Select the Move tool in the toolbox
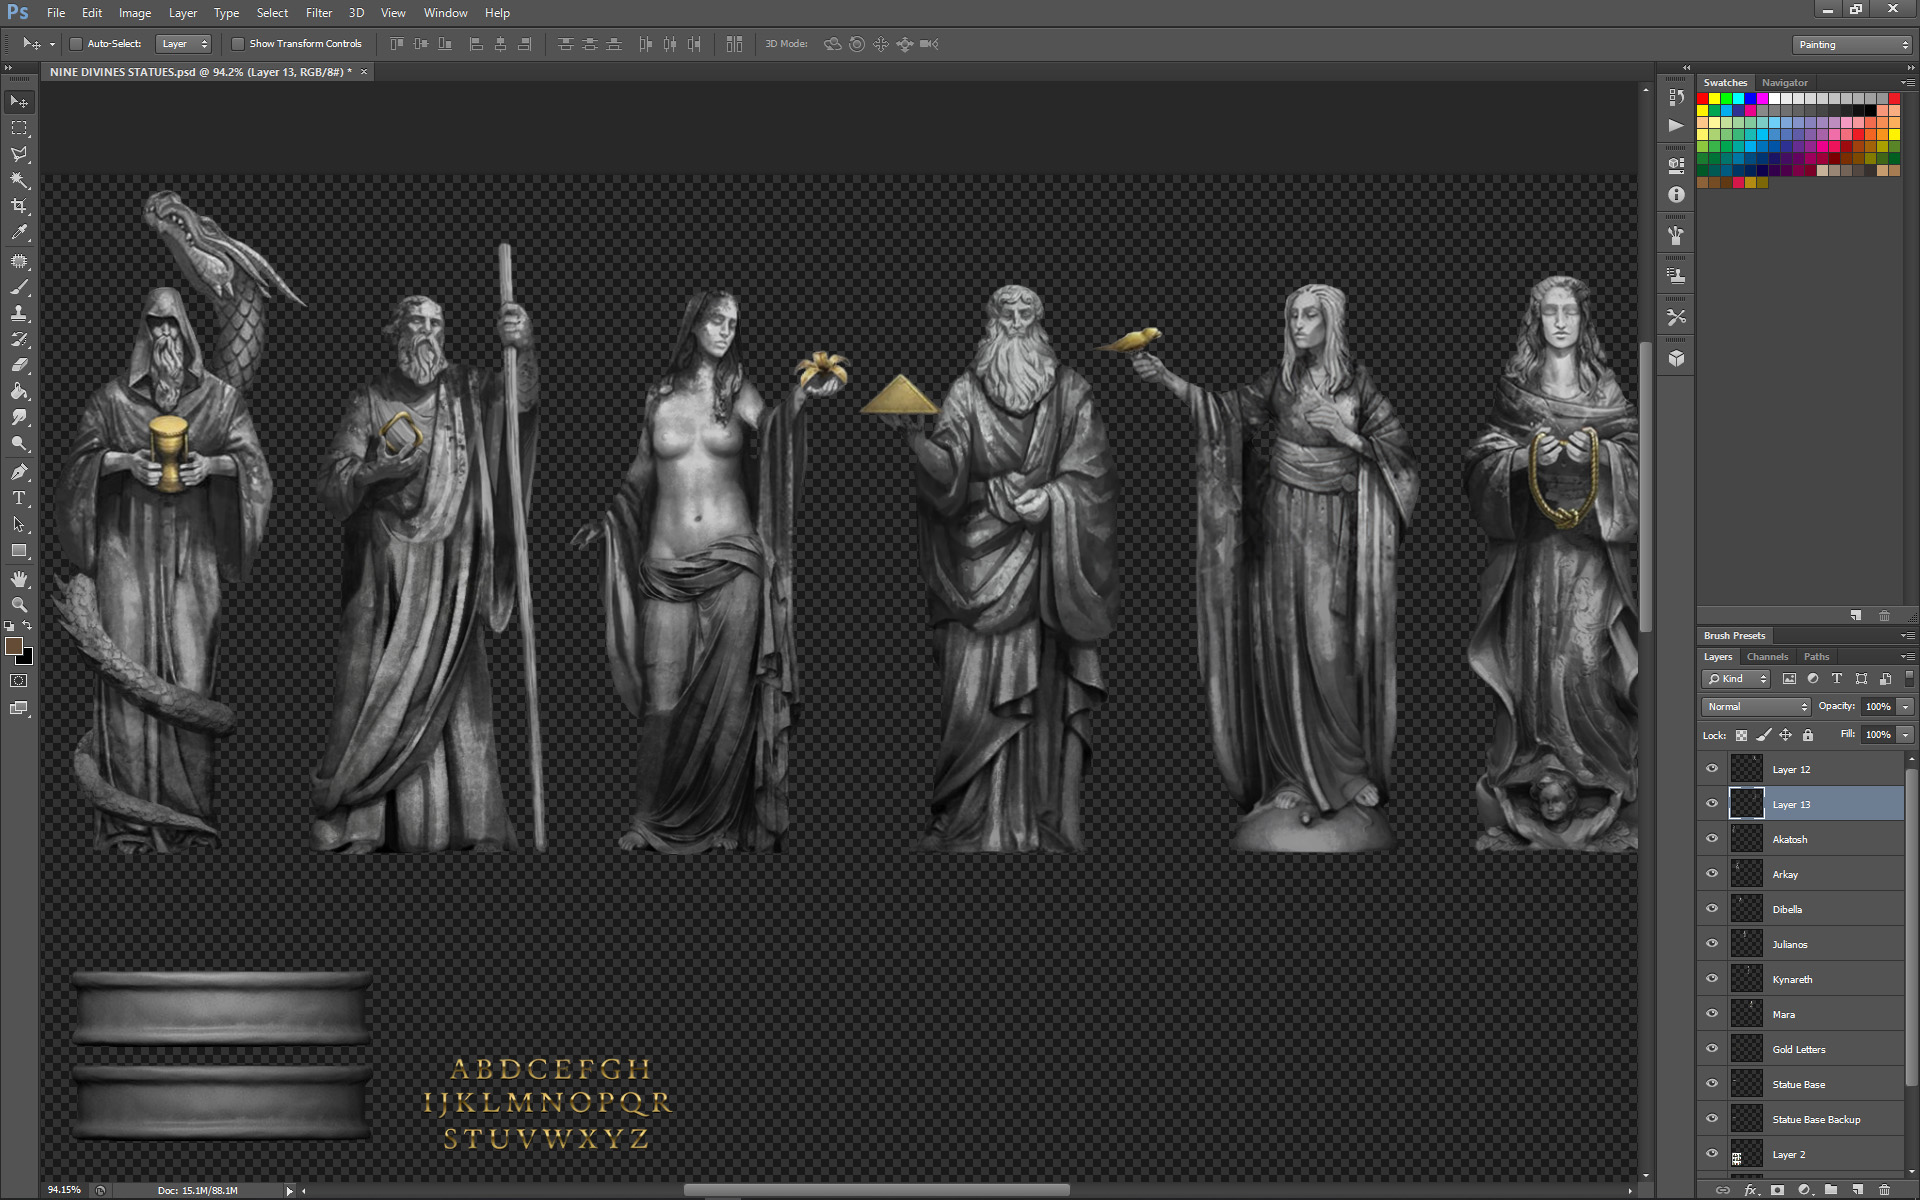The width and height of the screenshot is (1920, 1200). click(x=19, y=102)
